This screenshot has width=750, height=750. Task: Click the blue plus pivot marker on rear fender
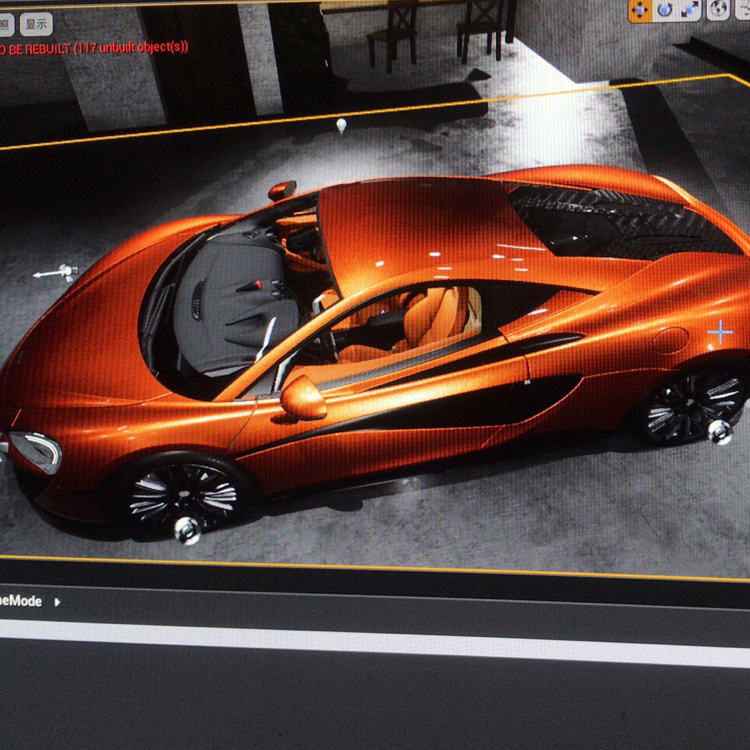click(x=720, y=333)
